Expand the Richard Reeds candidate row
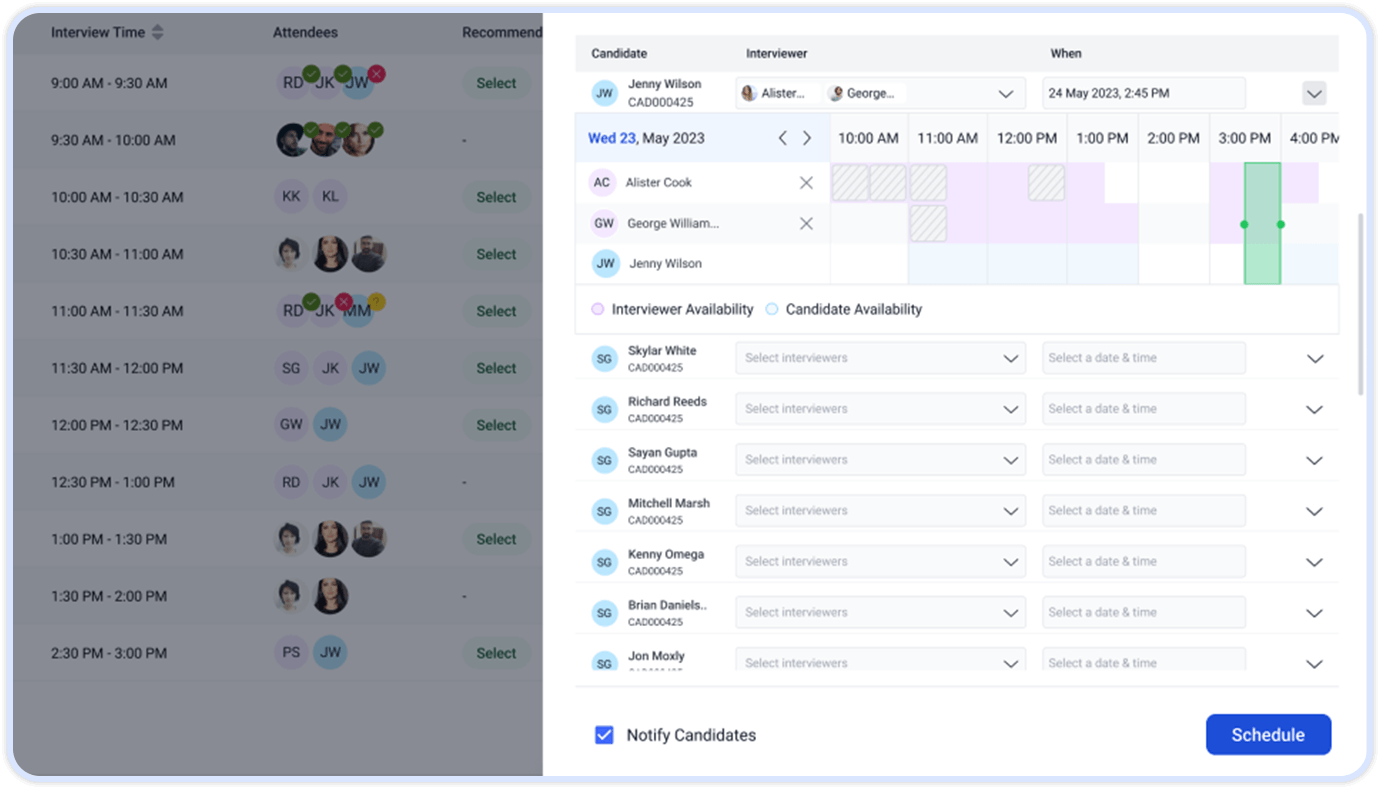The width and height of the screenshot is (1380, 789). pos(1314,410)
